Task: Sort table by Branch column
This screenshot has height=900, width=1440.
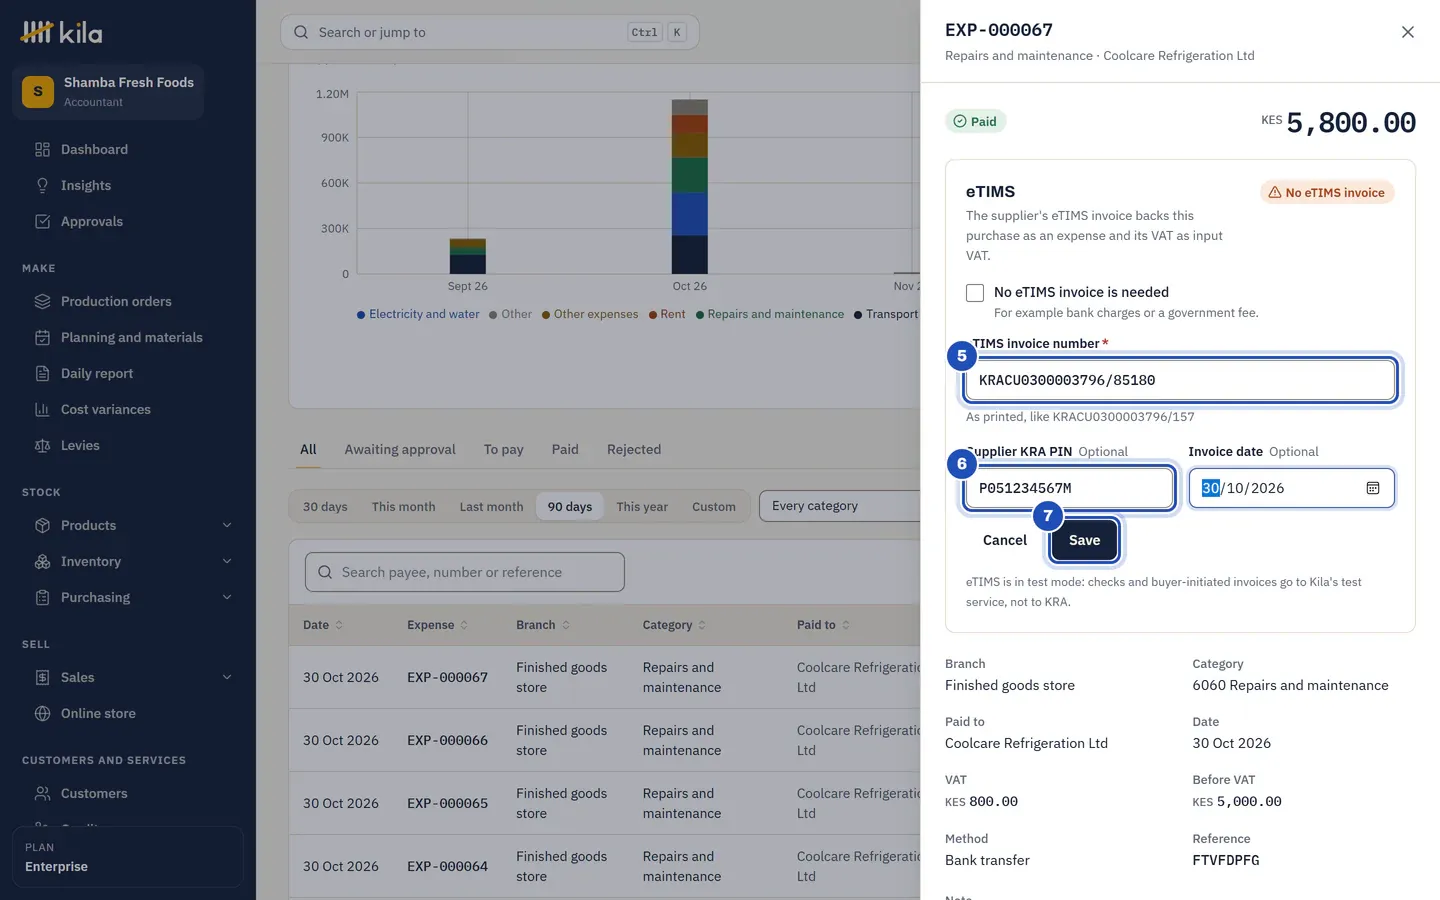Action: pyautogui.click(x=543, y=625)
